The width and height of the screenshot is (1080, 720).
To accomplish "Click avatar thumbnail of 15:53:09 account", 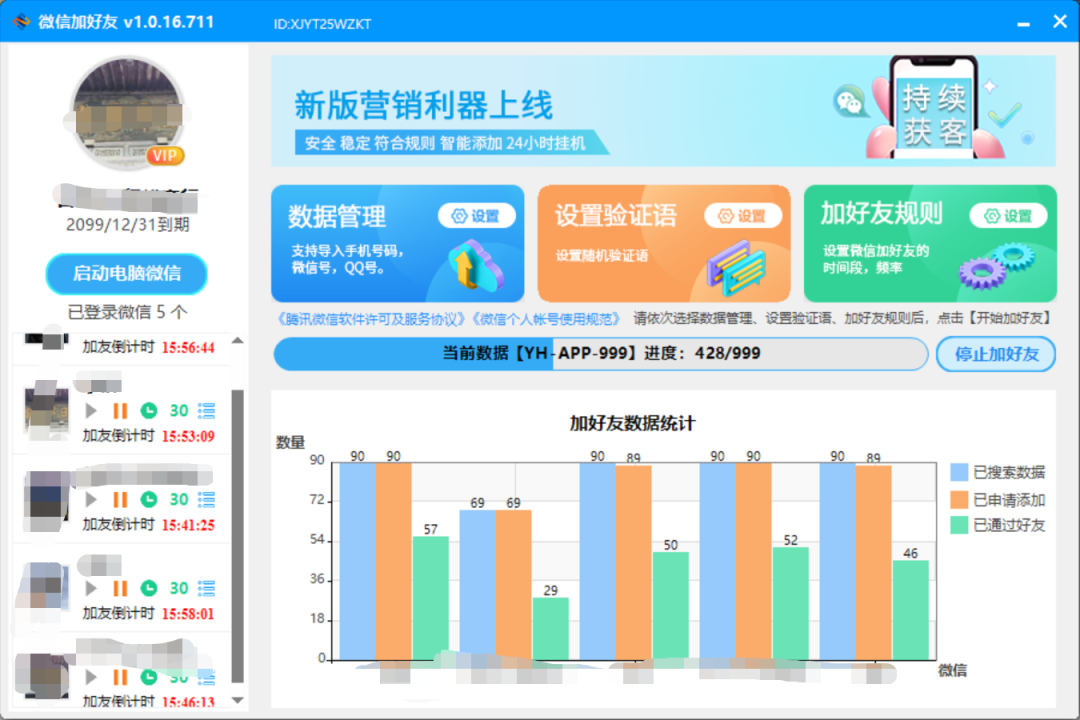I will (x=47, y=411).
